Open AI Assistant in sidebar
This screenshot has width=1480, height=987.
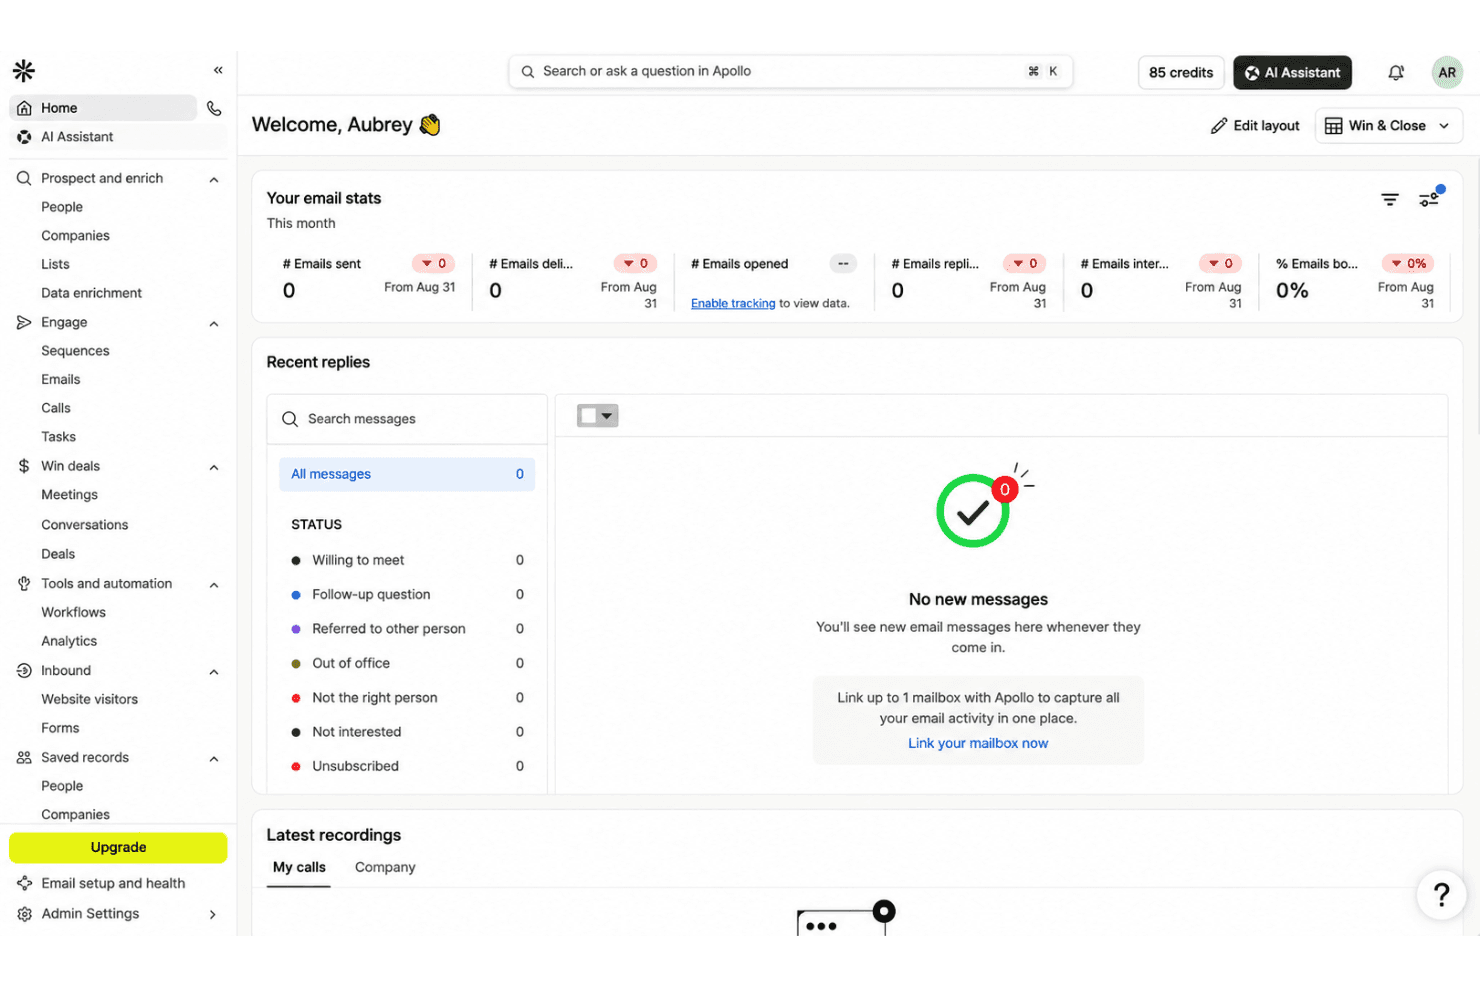pos(118,137)
